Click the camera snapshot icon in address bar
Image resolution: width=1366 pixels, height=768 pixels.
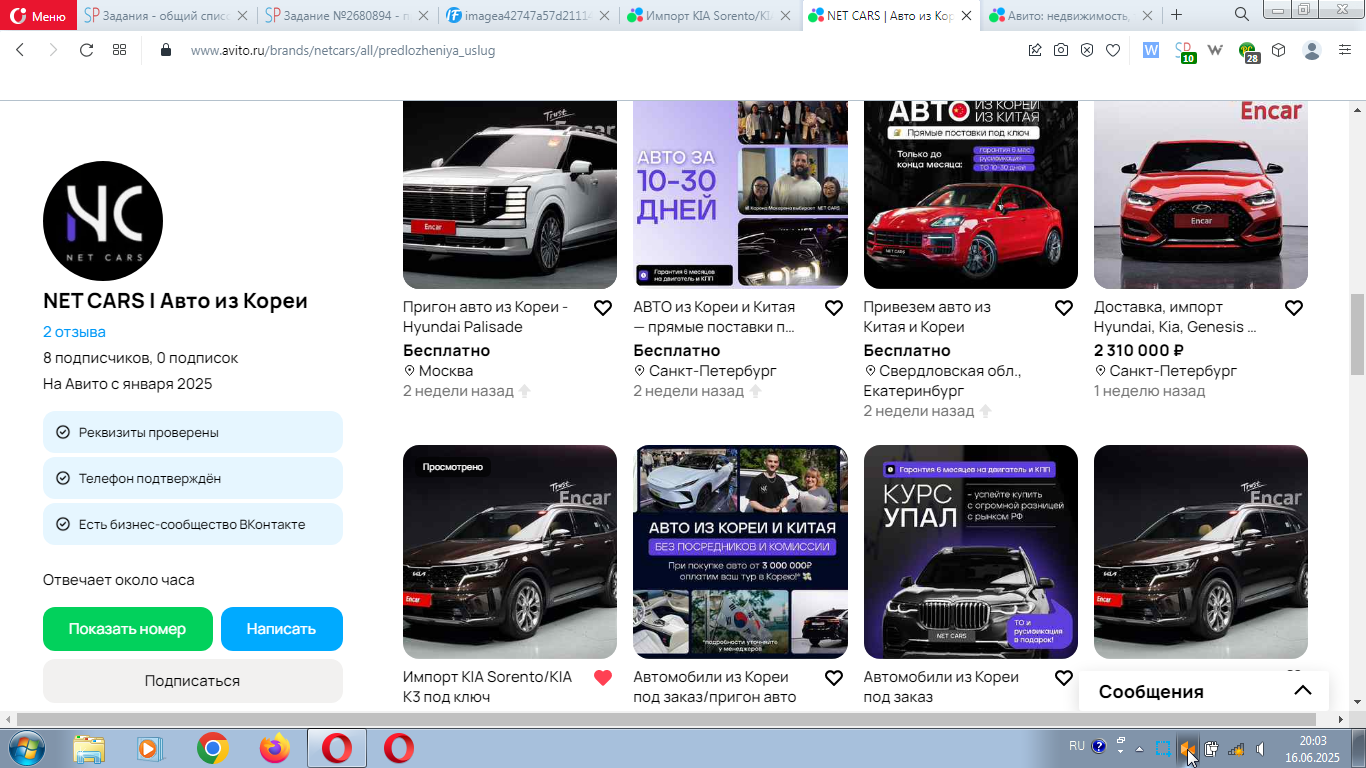coord(1061,50)
